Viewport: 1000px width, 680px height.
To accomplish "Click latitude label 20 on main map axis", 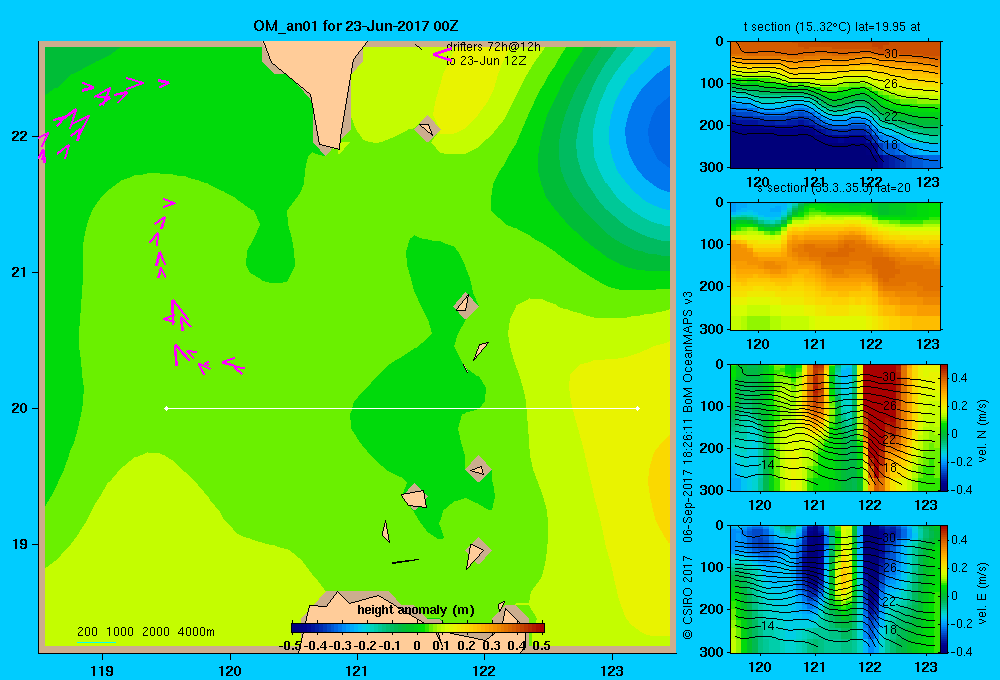I will [20, 408].
